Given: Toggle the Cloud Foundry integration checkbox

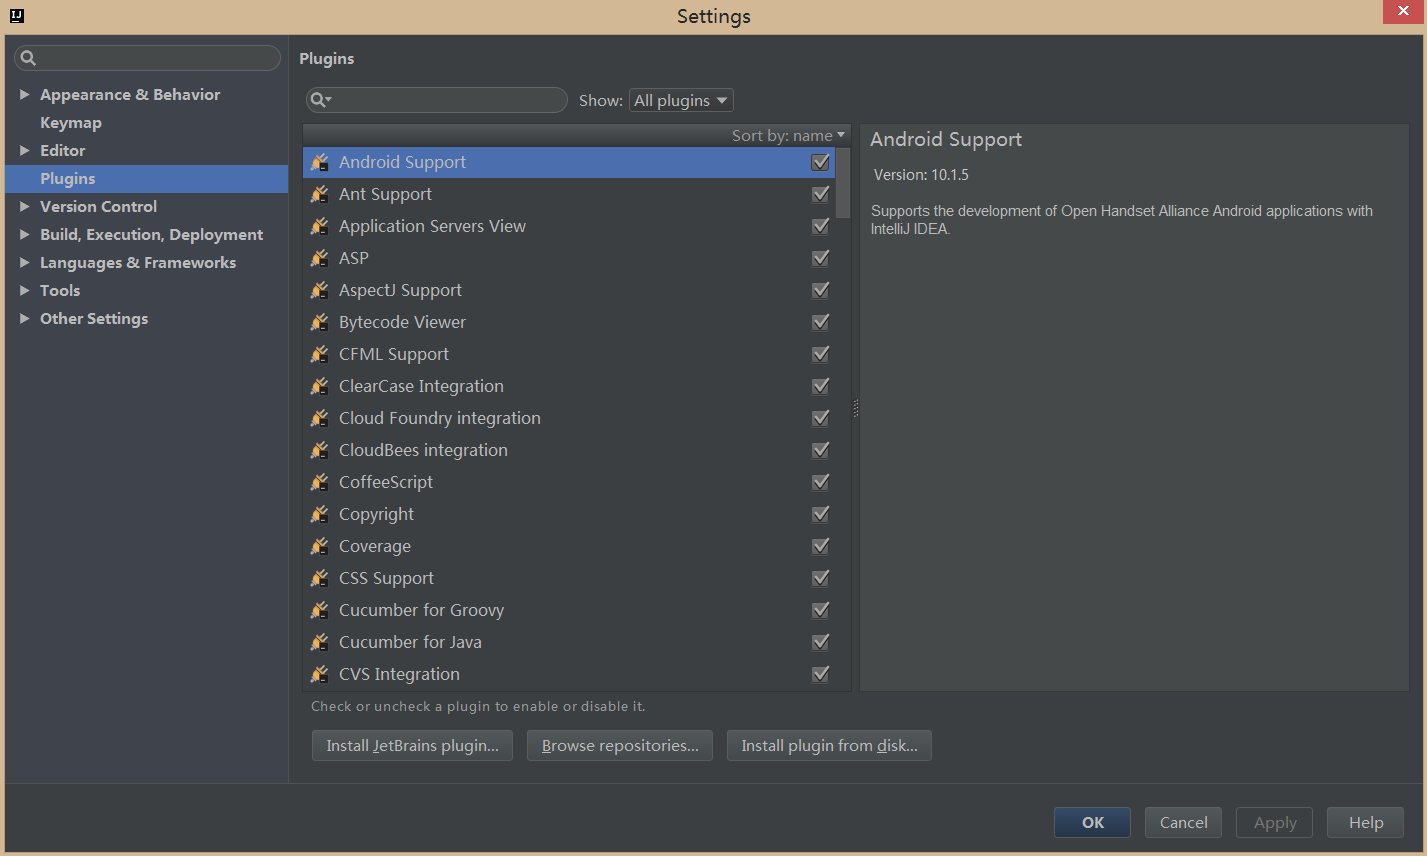Looking at the screenshot, I should 821,418.
